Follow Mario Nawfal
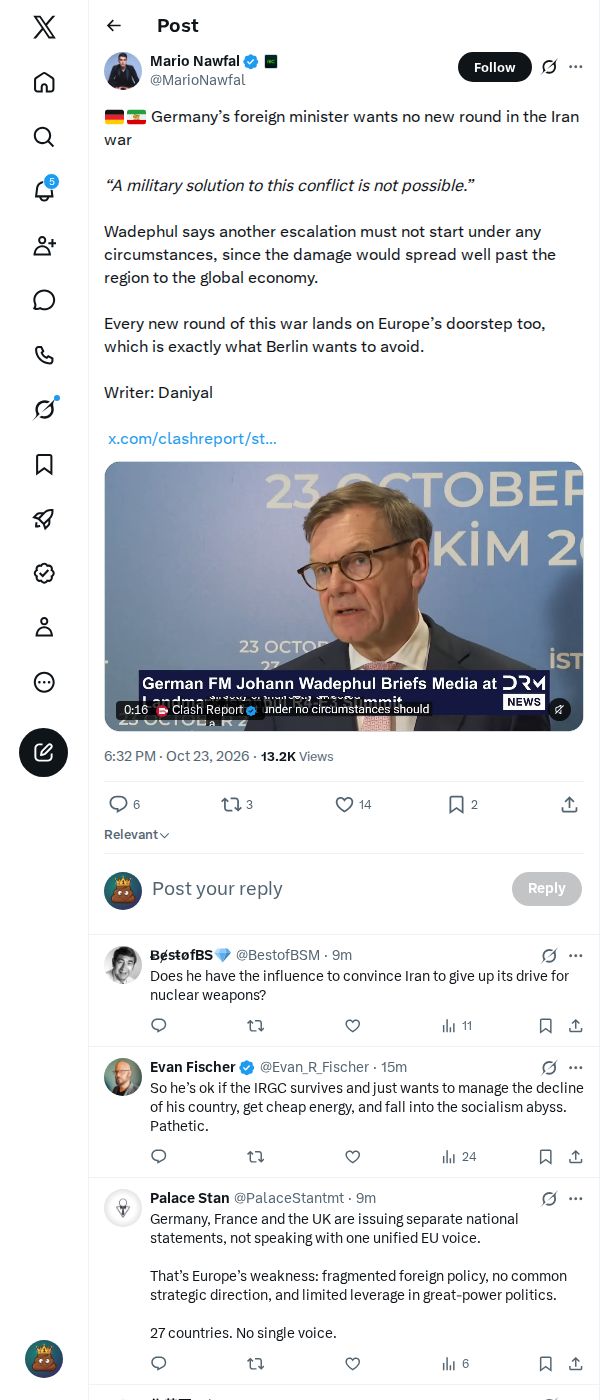600x1400 pixels. 494,67
